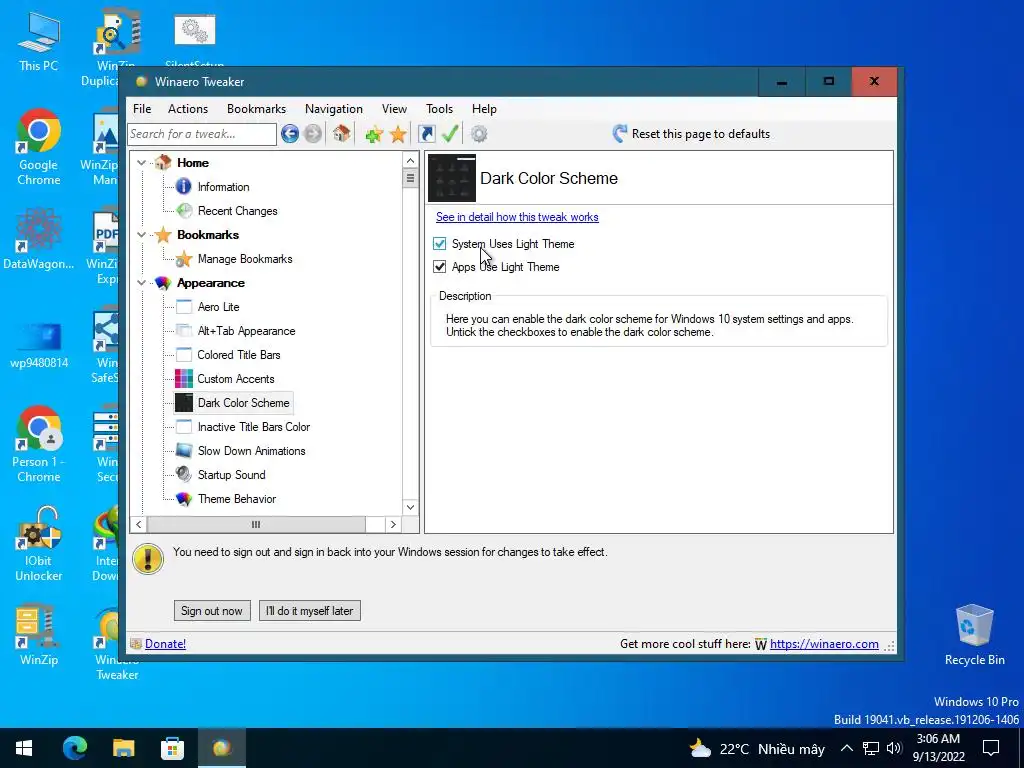Open IObit Unlocker desktop icon

click(39, 544)
